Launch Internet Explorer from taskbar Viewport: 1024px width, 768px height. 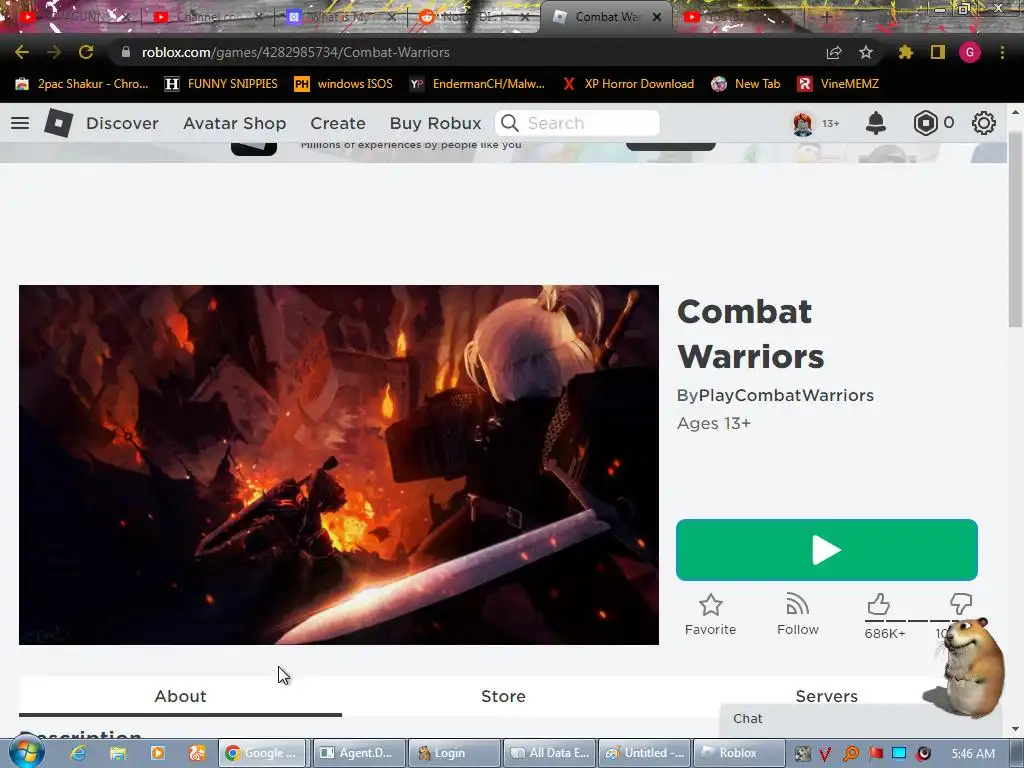pyautogui.click(x=78, y=753)
